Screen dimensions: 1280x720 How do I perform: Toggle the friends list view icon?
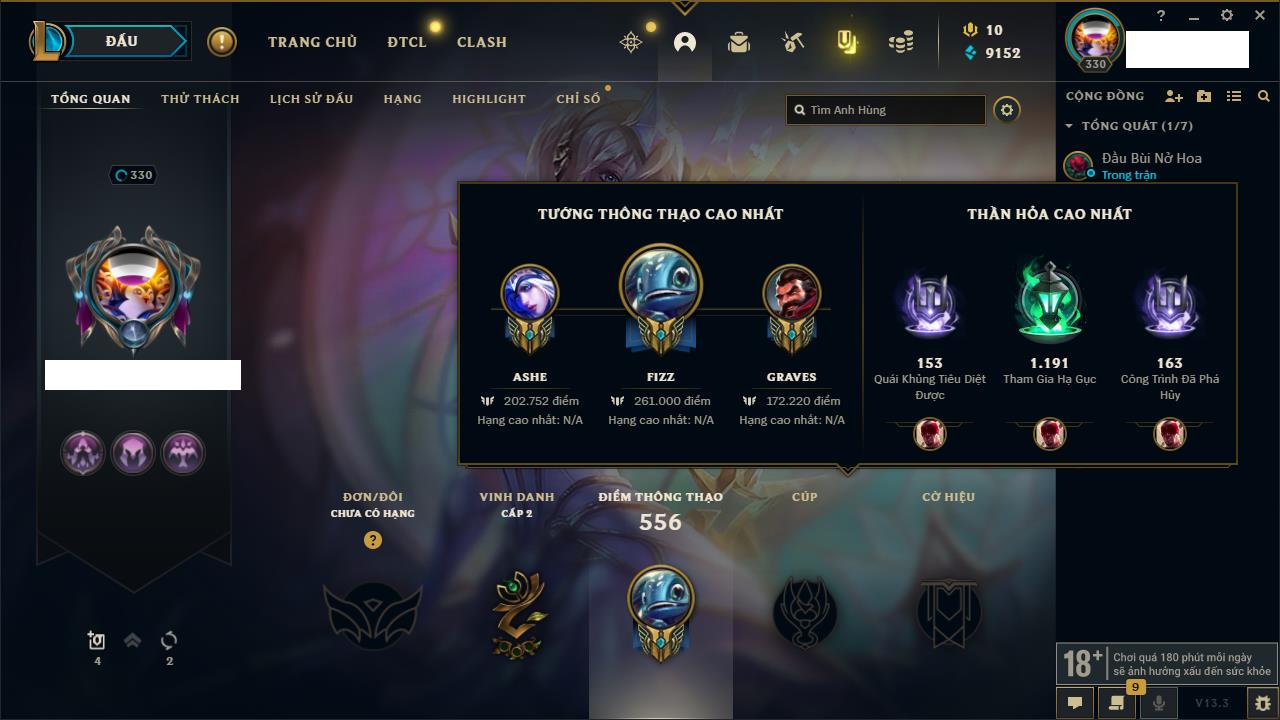[1234, 96]
